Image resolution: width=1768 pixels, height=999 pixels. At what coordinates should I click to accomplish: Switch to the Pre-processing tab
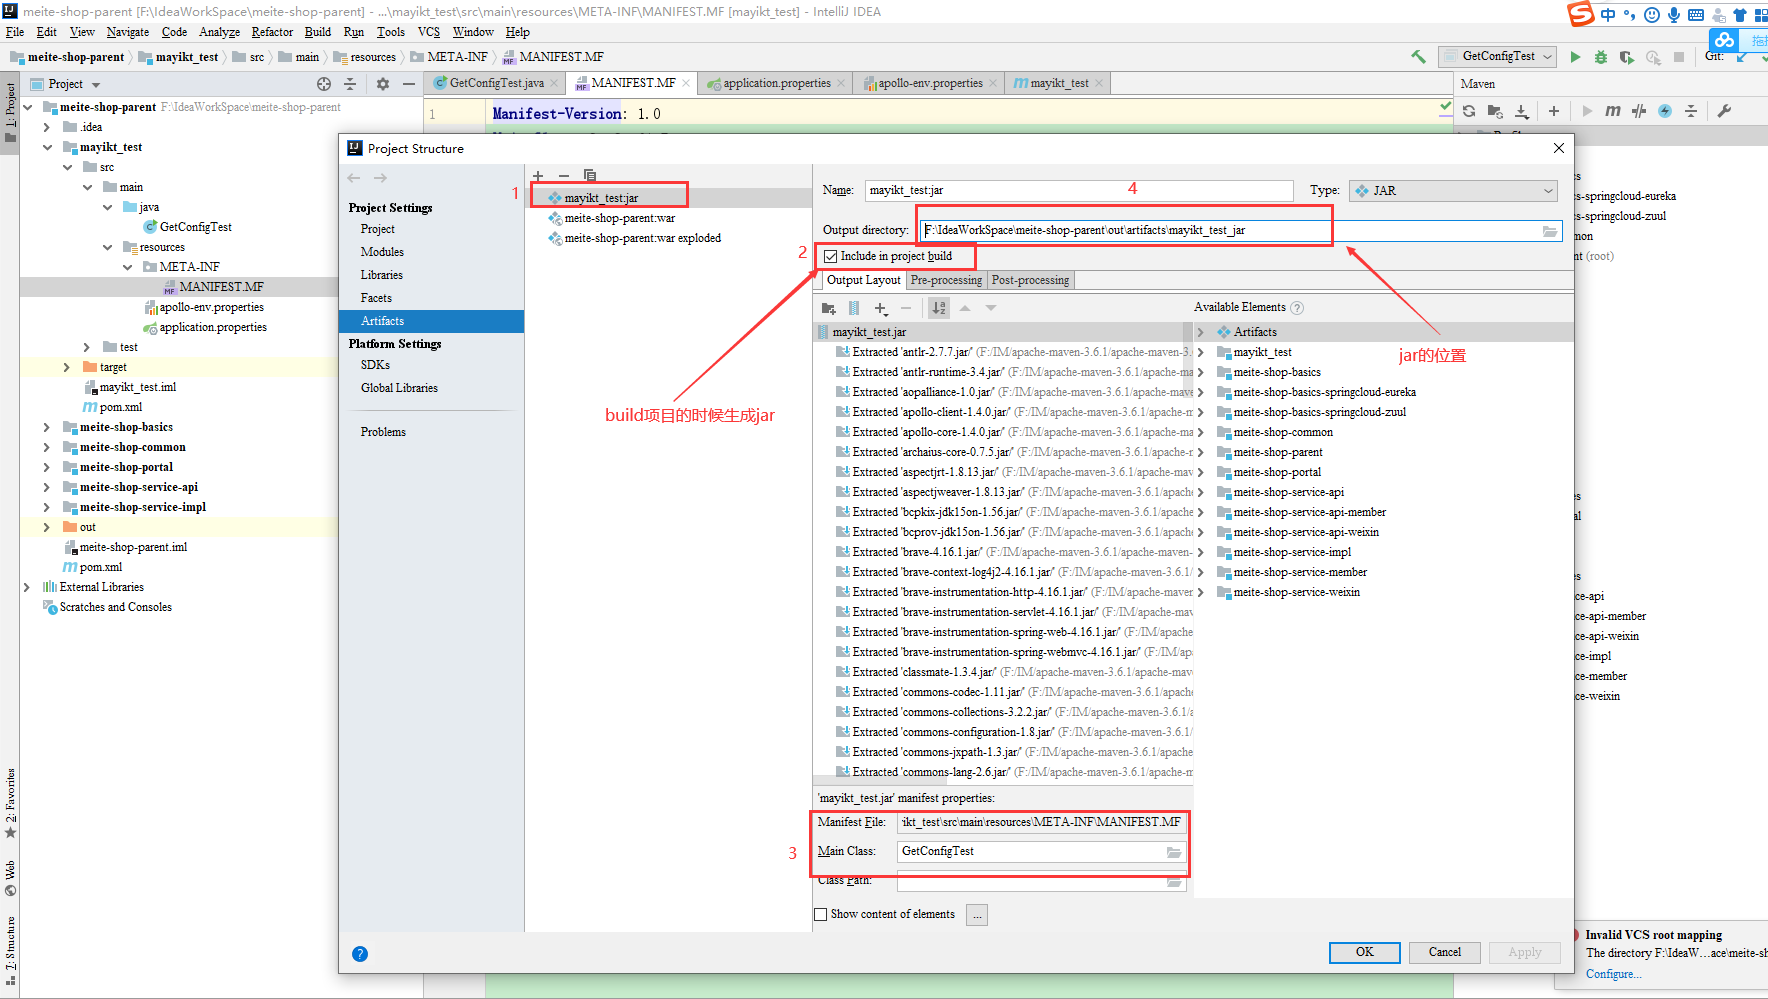(946, 281)
